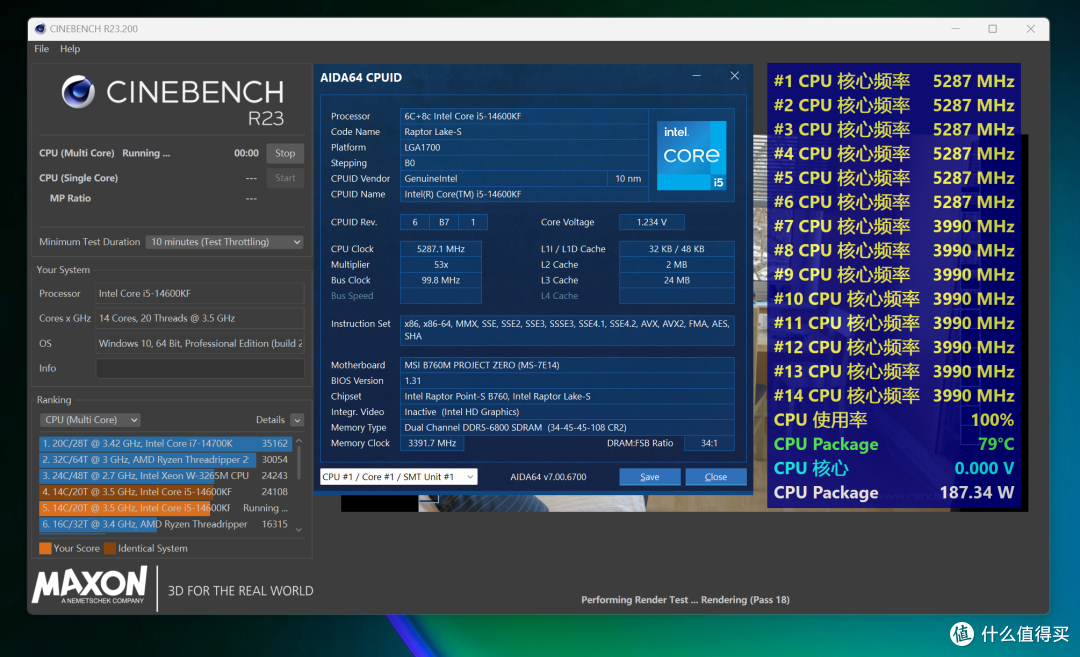Screen dimensions: 1080x657
Task: Click the OS field Windows 10 64 Bit
Action: [x=200, y=343]
